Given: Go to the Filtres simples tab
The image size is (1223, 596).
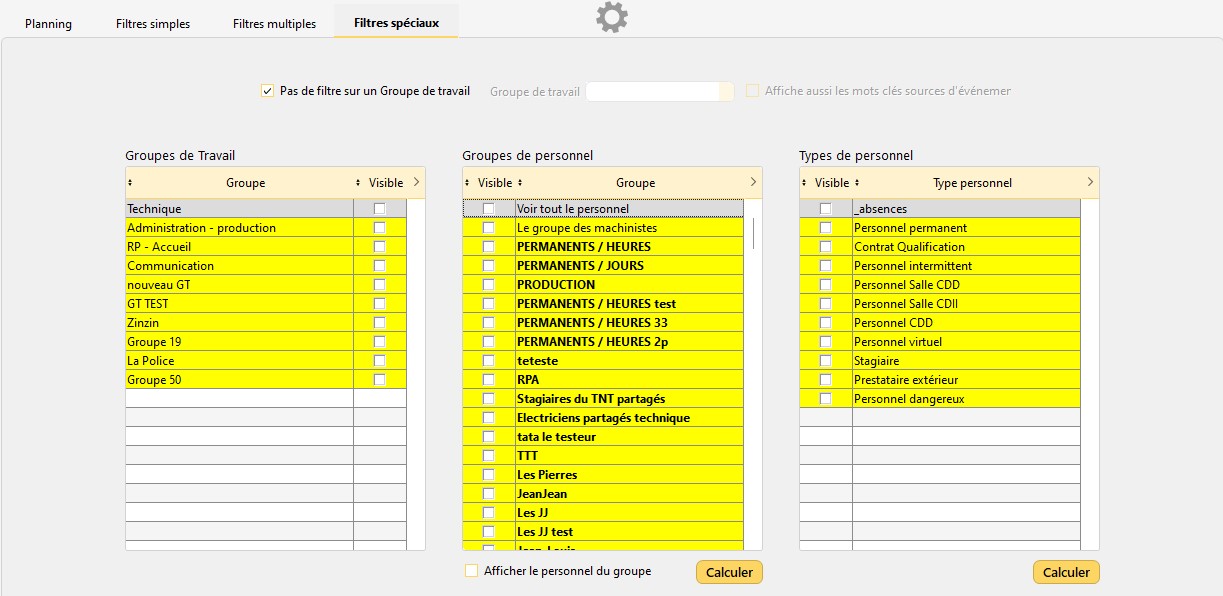Looking at the screenshot, I should click(x=153, y=24).
